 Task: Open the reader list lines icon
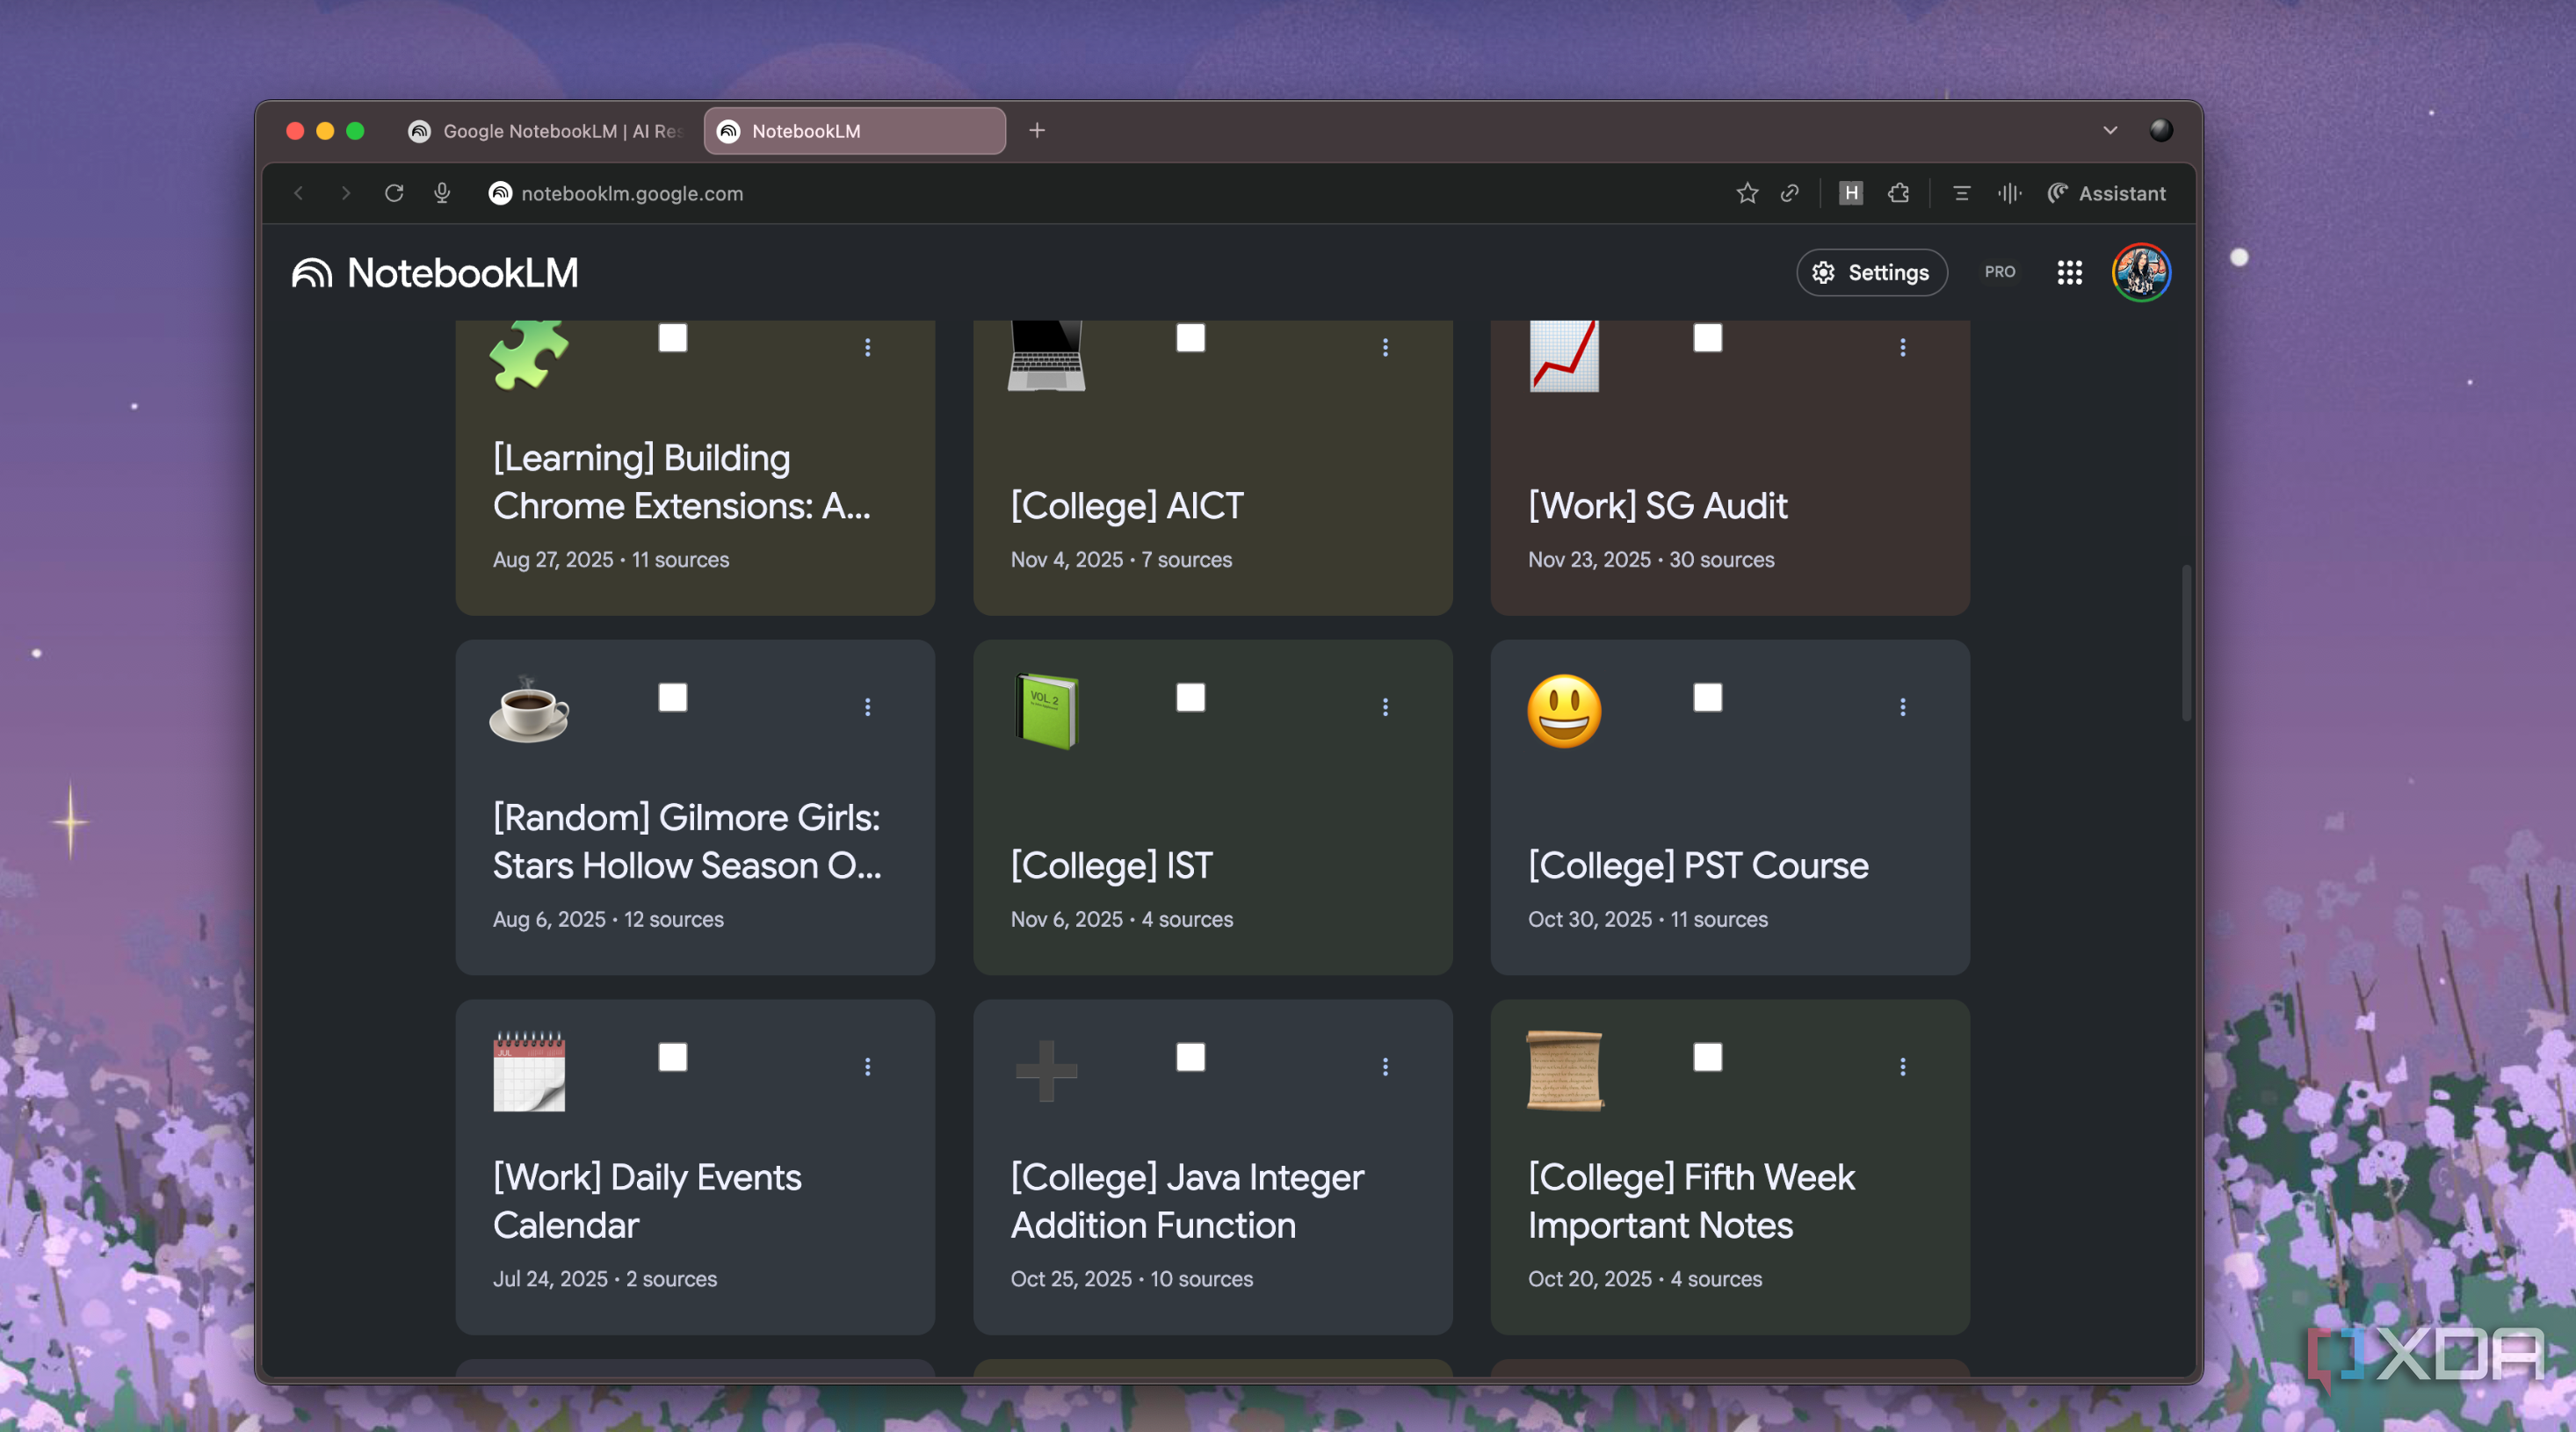tap(1961, 193)
